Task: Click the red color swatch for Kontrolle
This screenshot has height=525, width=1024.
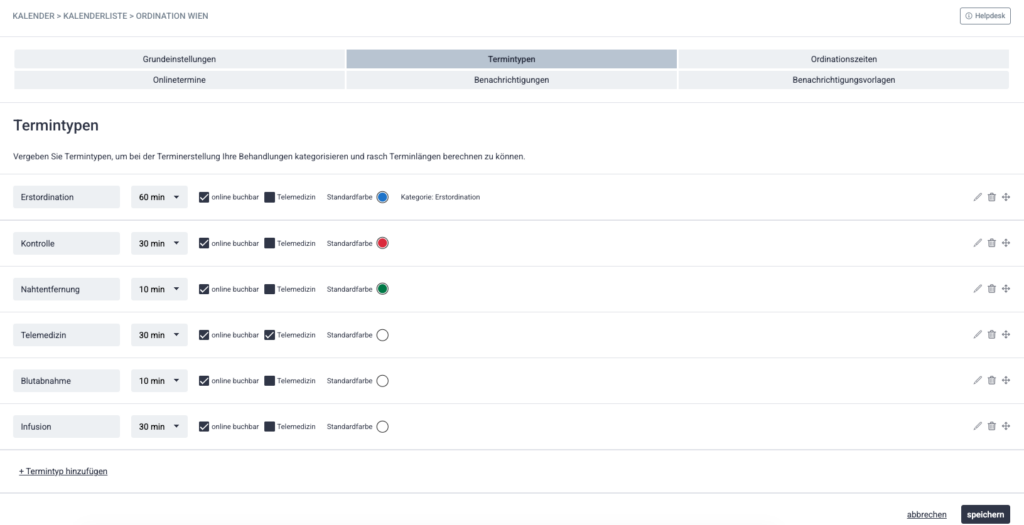Action: pos(382,243)
